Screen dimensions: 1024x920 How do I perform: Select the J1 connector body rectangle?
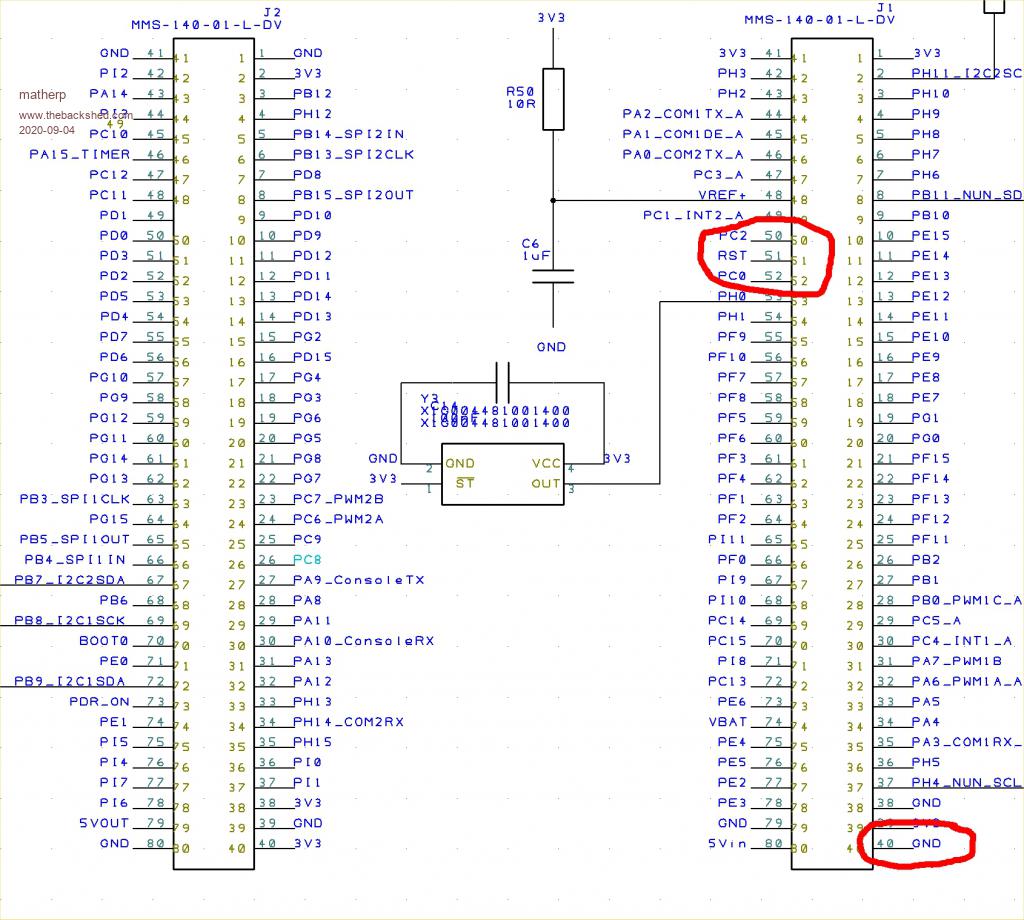pyautogui.click(x=831, y=448)
